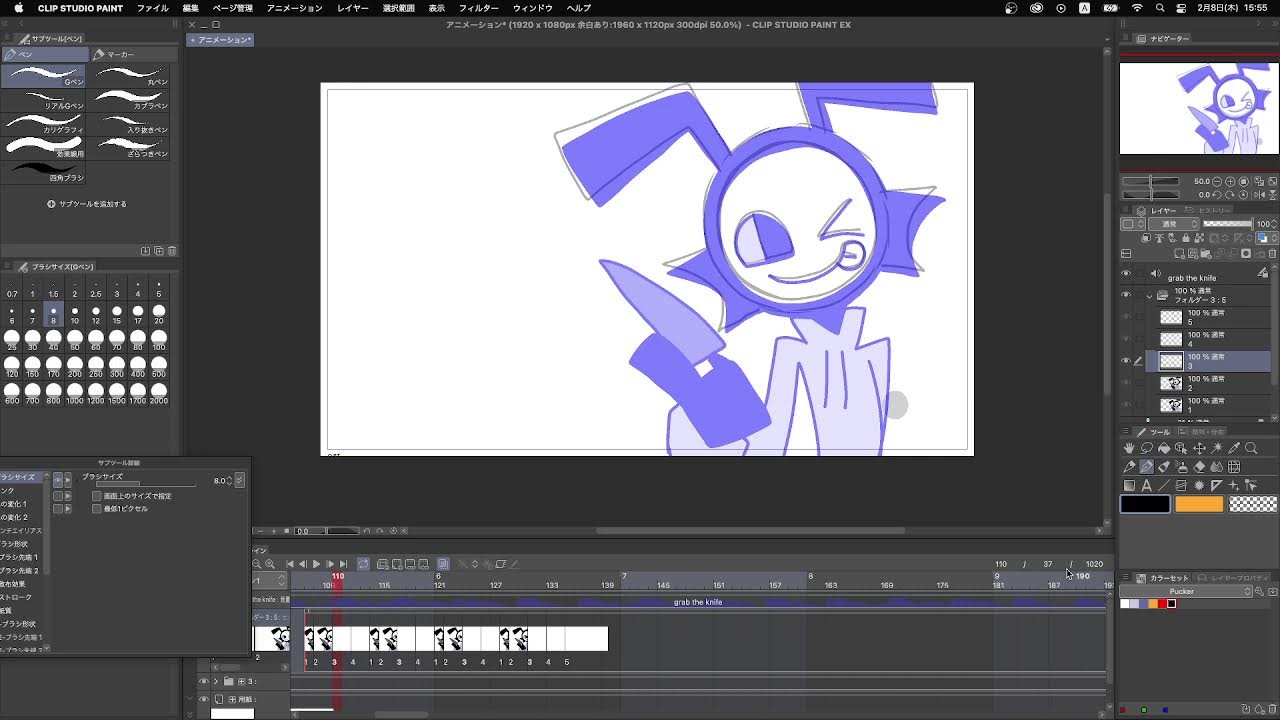Enable specify by size on screen checkbox

(x=96, y=496)
